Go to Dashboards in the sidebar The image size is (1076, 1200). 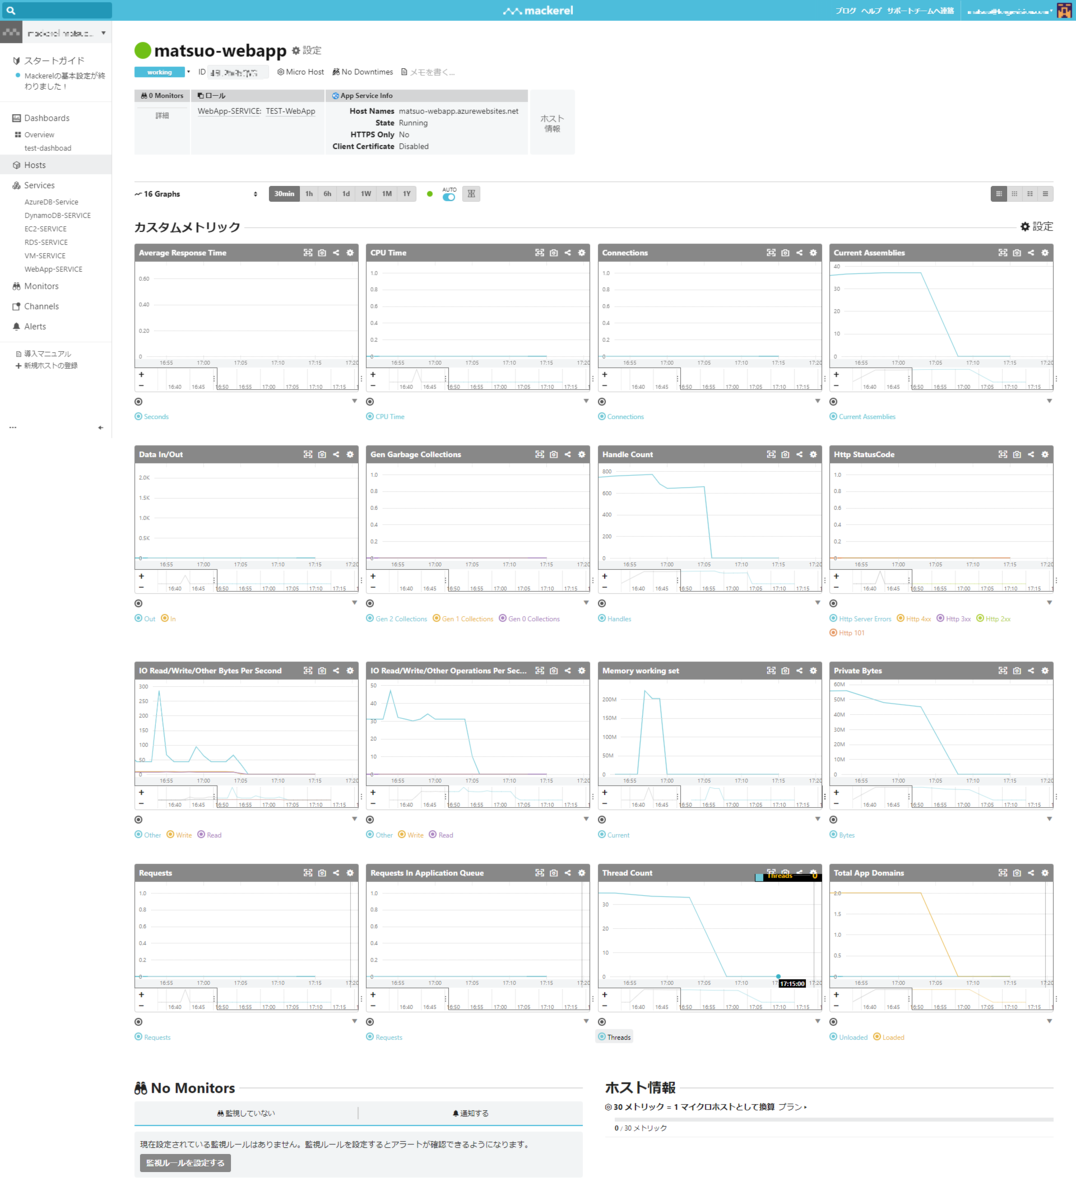(46, 118)
